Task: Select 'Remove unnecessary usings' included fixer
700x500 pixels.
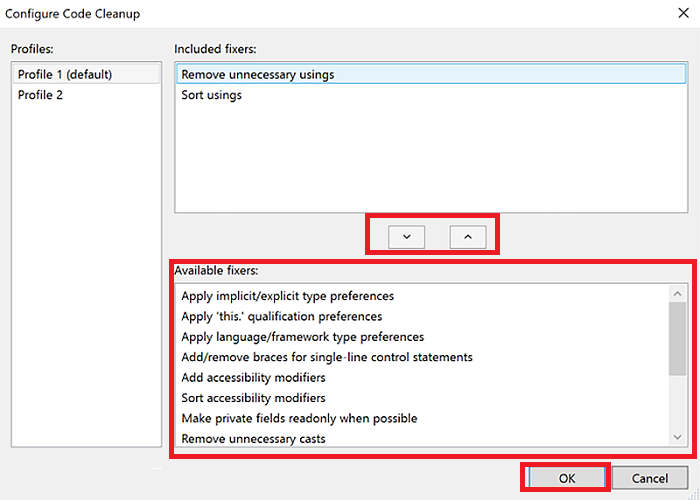Action: click(x=431, y=74)
